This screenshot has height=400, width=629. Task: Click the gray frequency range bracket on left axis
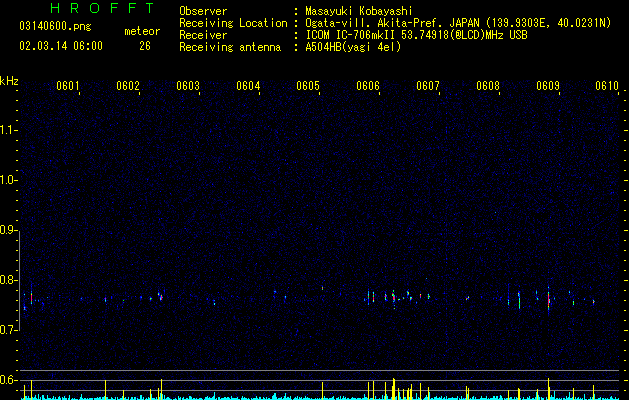pyautogui.click(x=19, y=281)
